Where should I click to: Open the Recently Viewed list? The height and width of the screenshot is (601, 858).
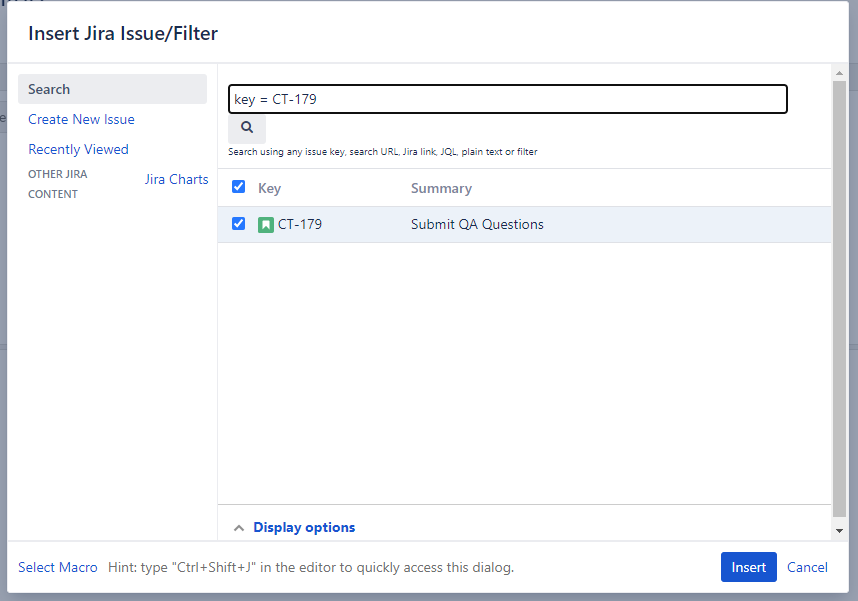coord(78,149)
